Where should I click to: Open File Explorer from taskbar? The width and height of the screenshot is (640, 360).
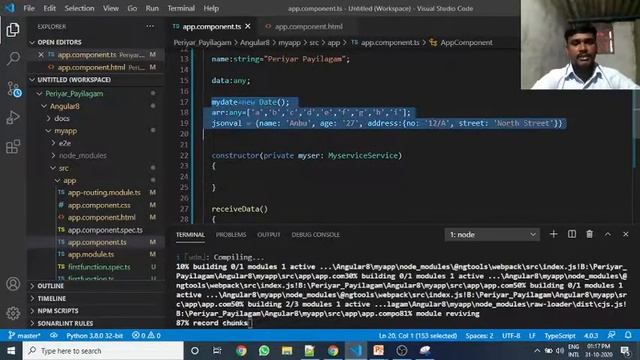(287, 351)
